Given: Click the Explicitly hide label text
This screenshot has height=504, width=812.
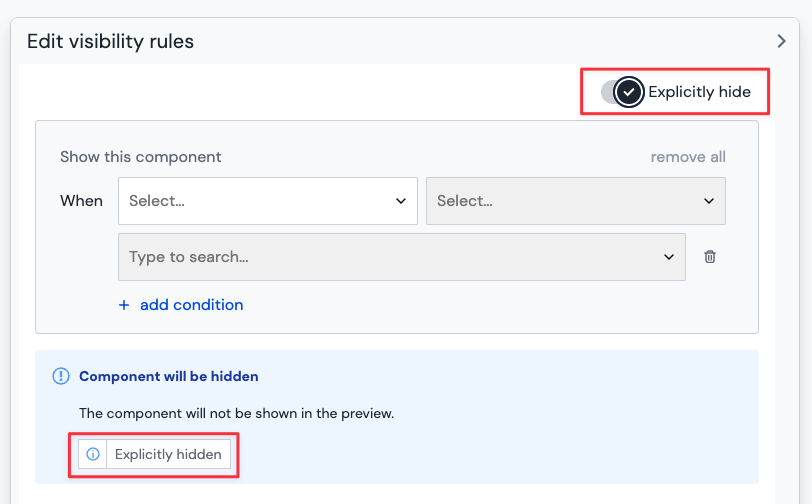Looking at the screenshot, I should click(699, 92).
